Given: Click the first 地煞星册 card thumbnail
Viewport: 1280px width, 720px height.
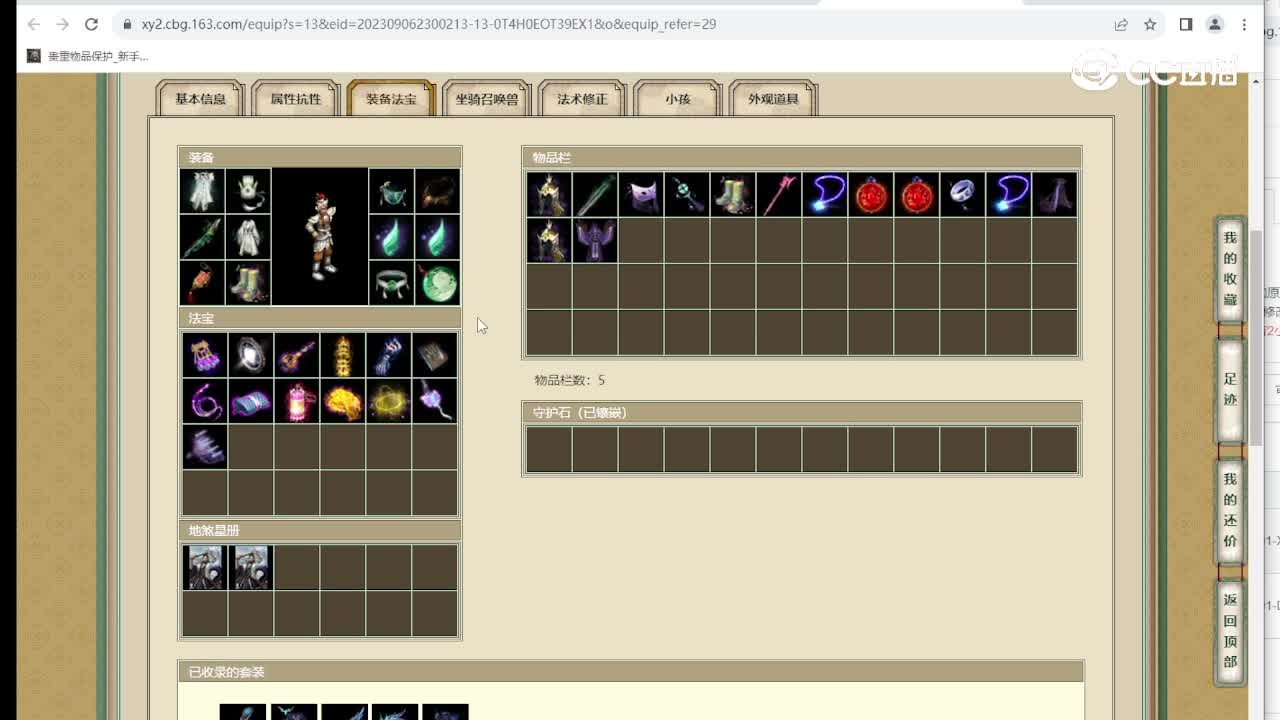Looking at the screenshot, I should pos(205,567).
